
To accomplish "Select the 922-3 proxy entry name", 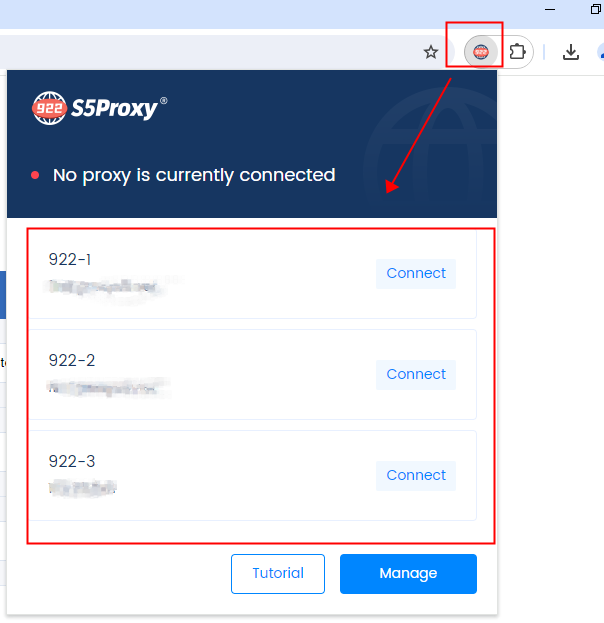I will click(72, 461).
